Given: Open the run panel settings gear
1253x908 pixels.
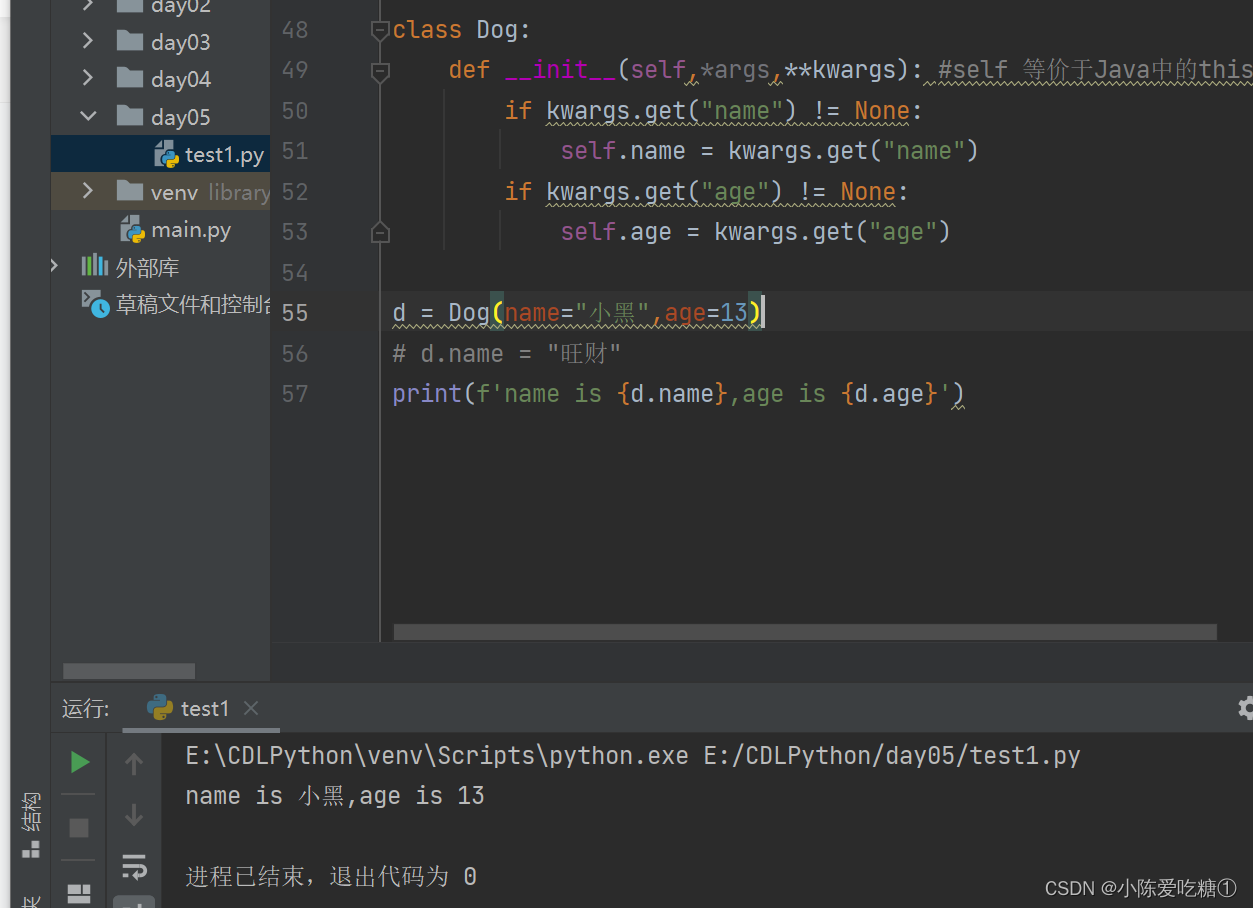Looking at the screenshot, I should (1245, 708).
